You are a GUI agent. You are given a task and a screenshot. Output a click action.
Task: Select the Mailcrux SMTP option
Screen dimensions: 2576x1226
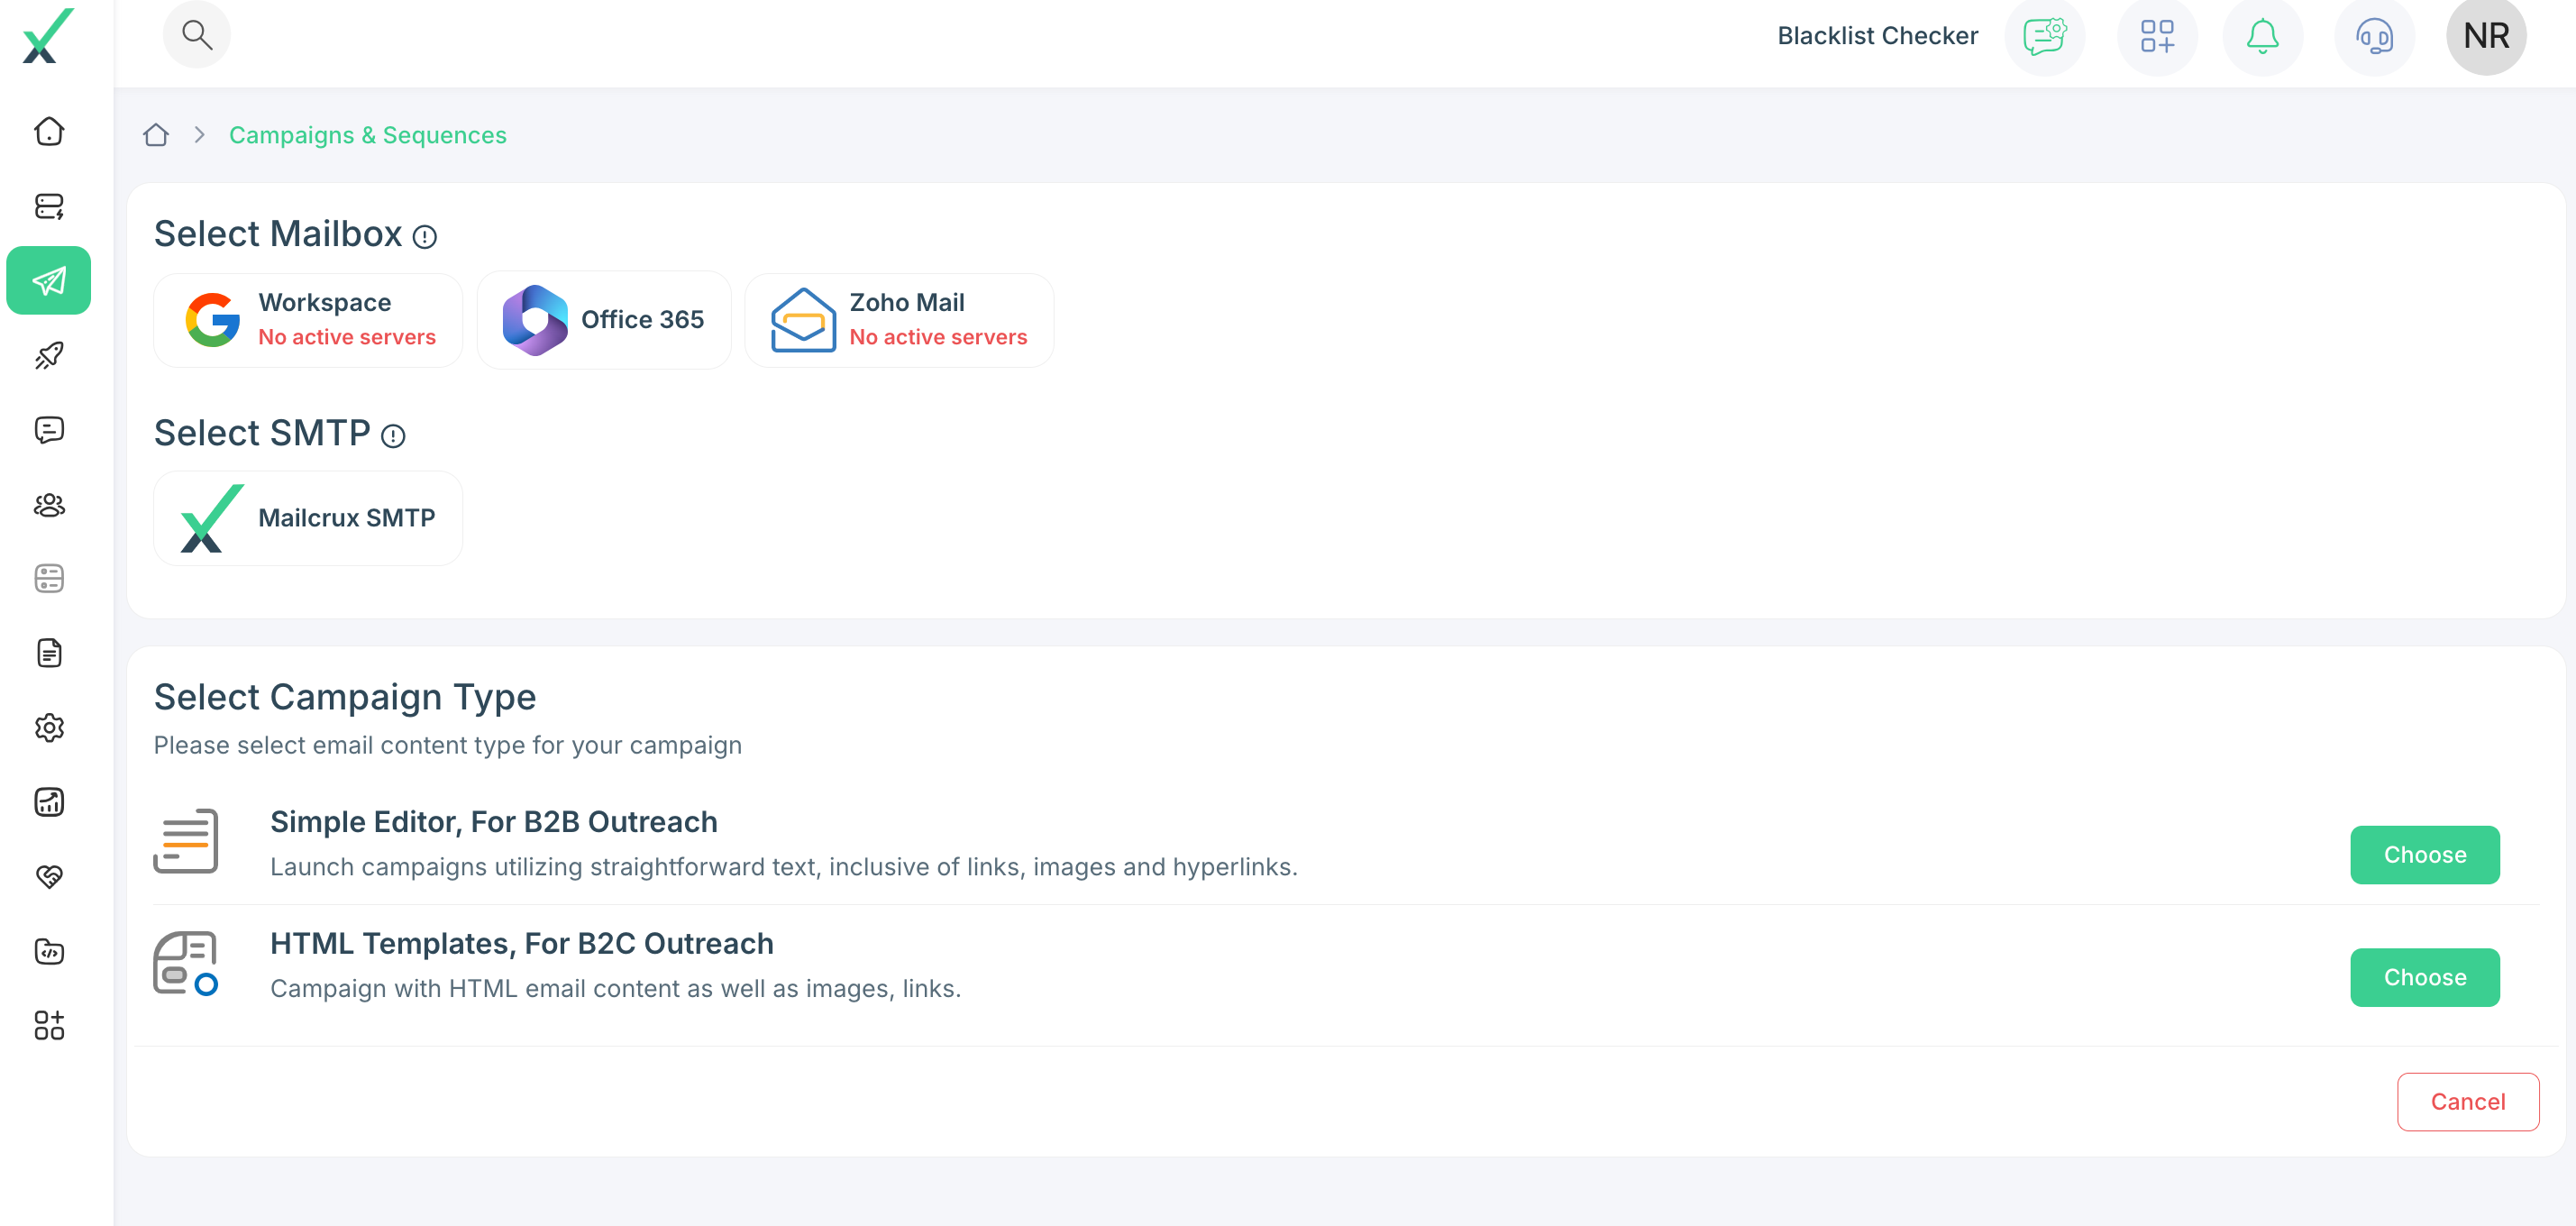307,518
